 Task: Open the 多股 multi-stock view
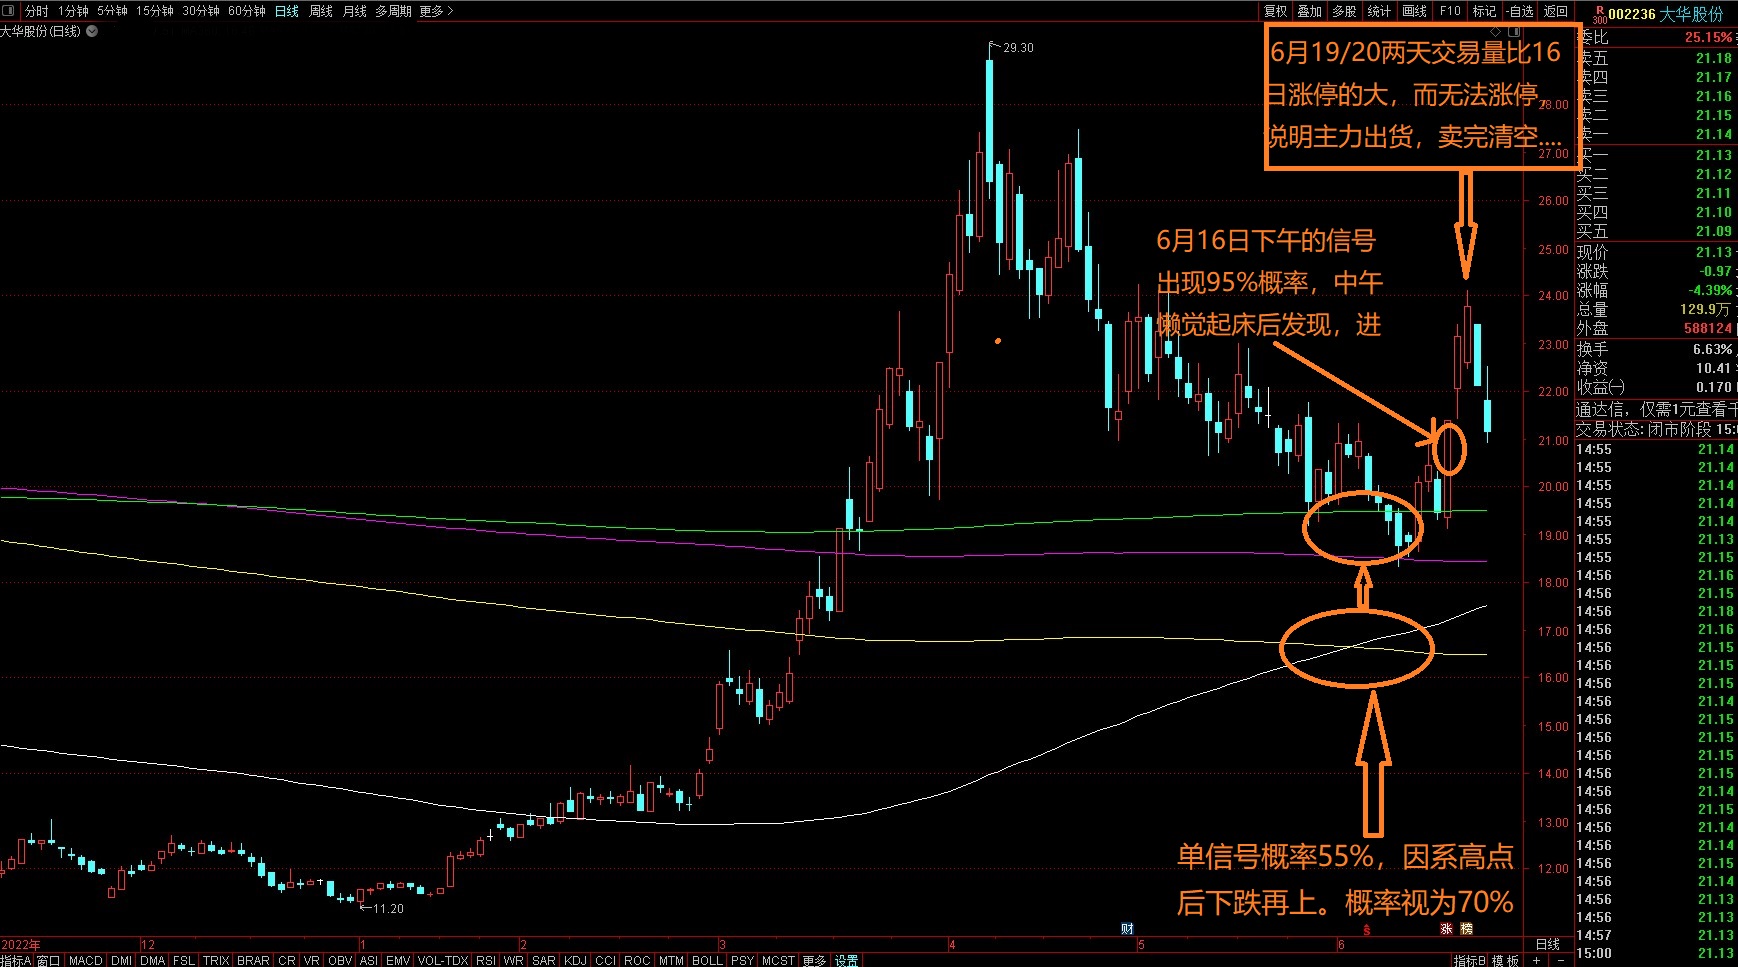1344,11
